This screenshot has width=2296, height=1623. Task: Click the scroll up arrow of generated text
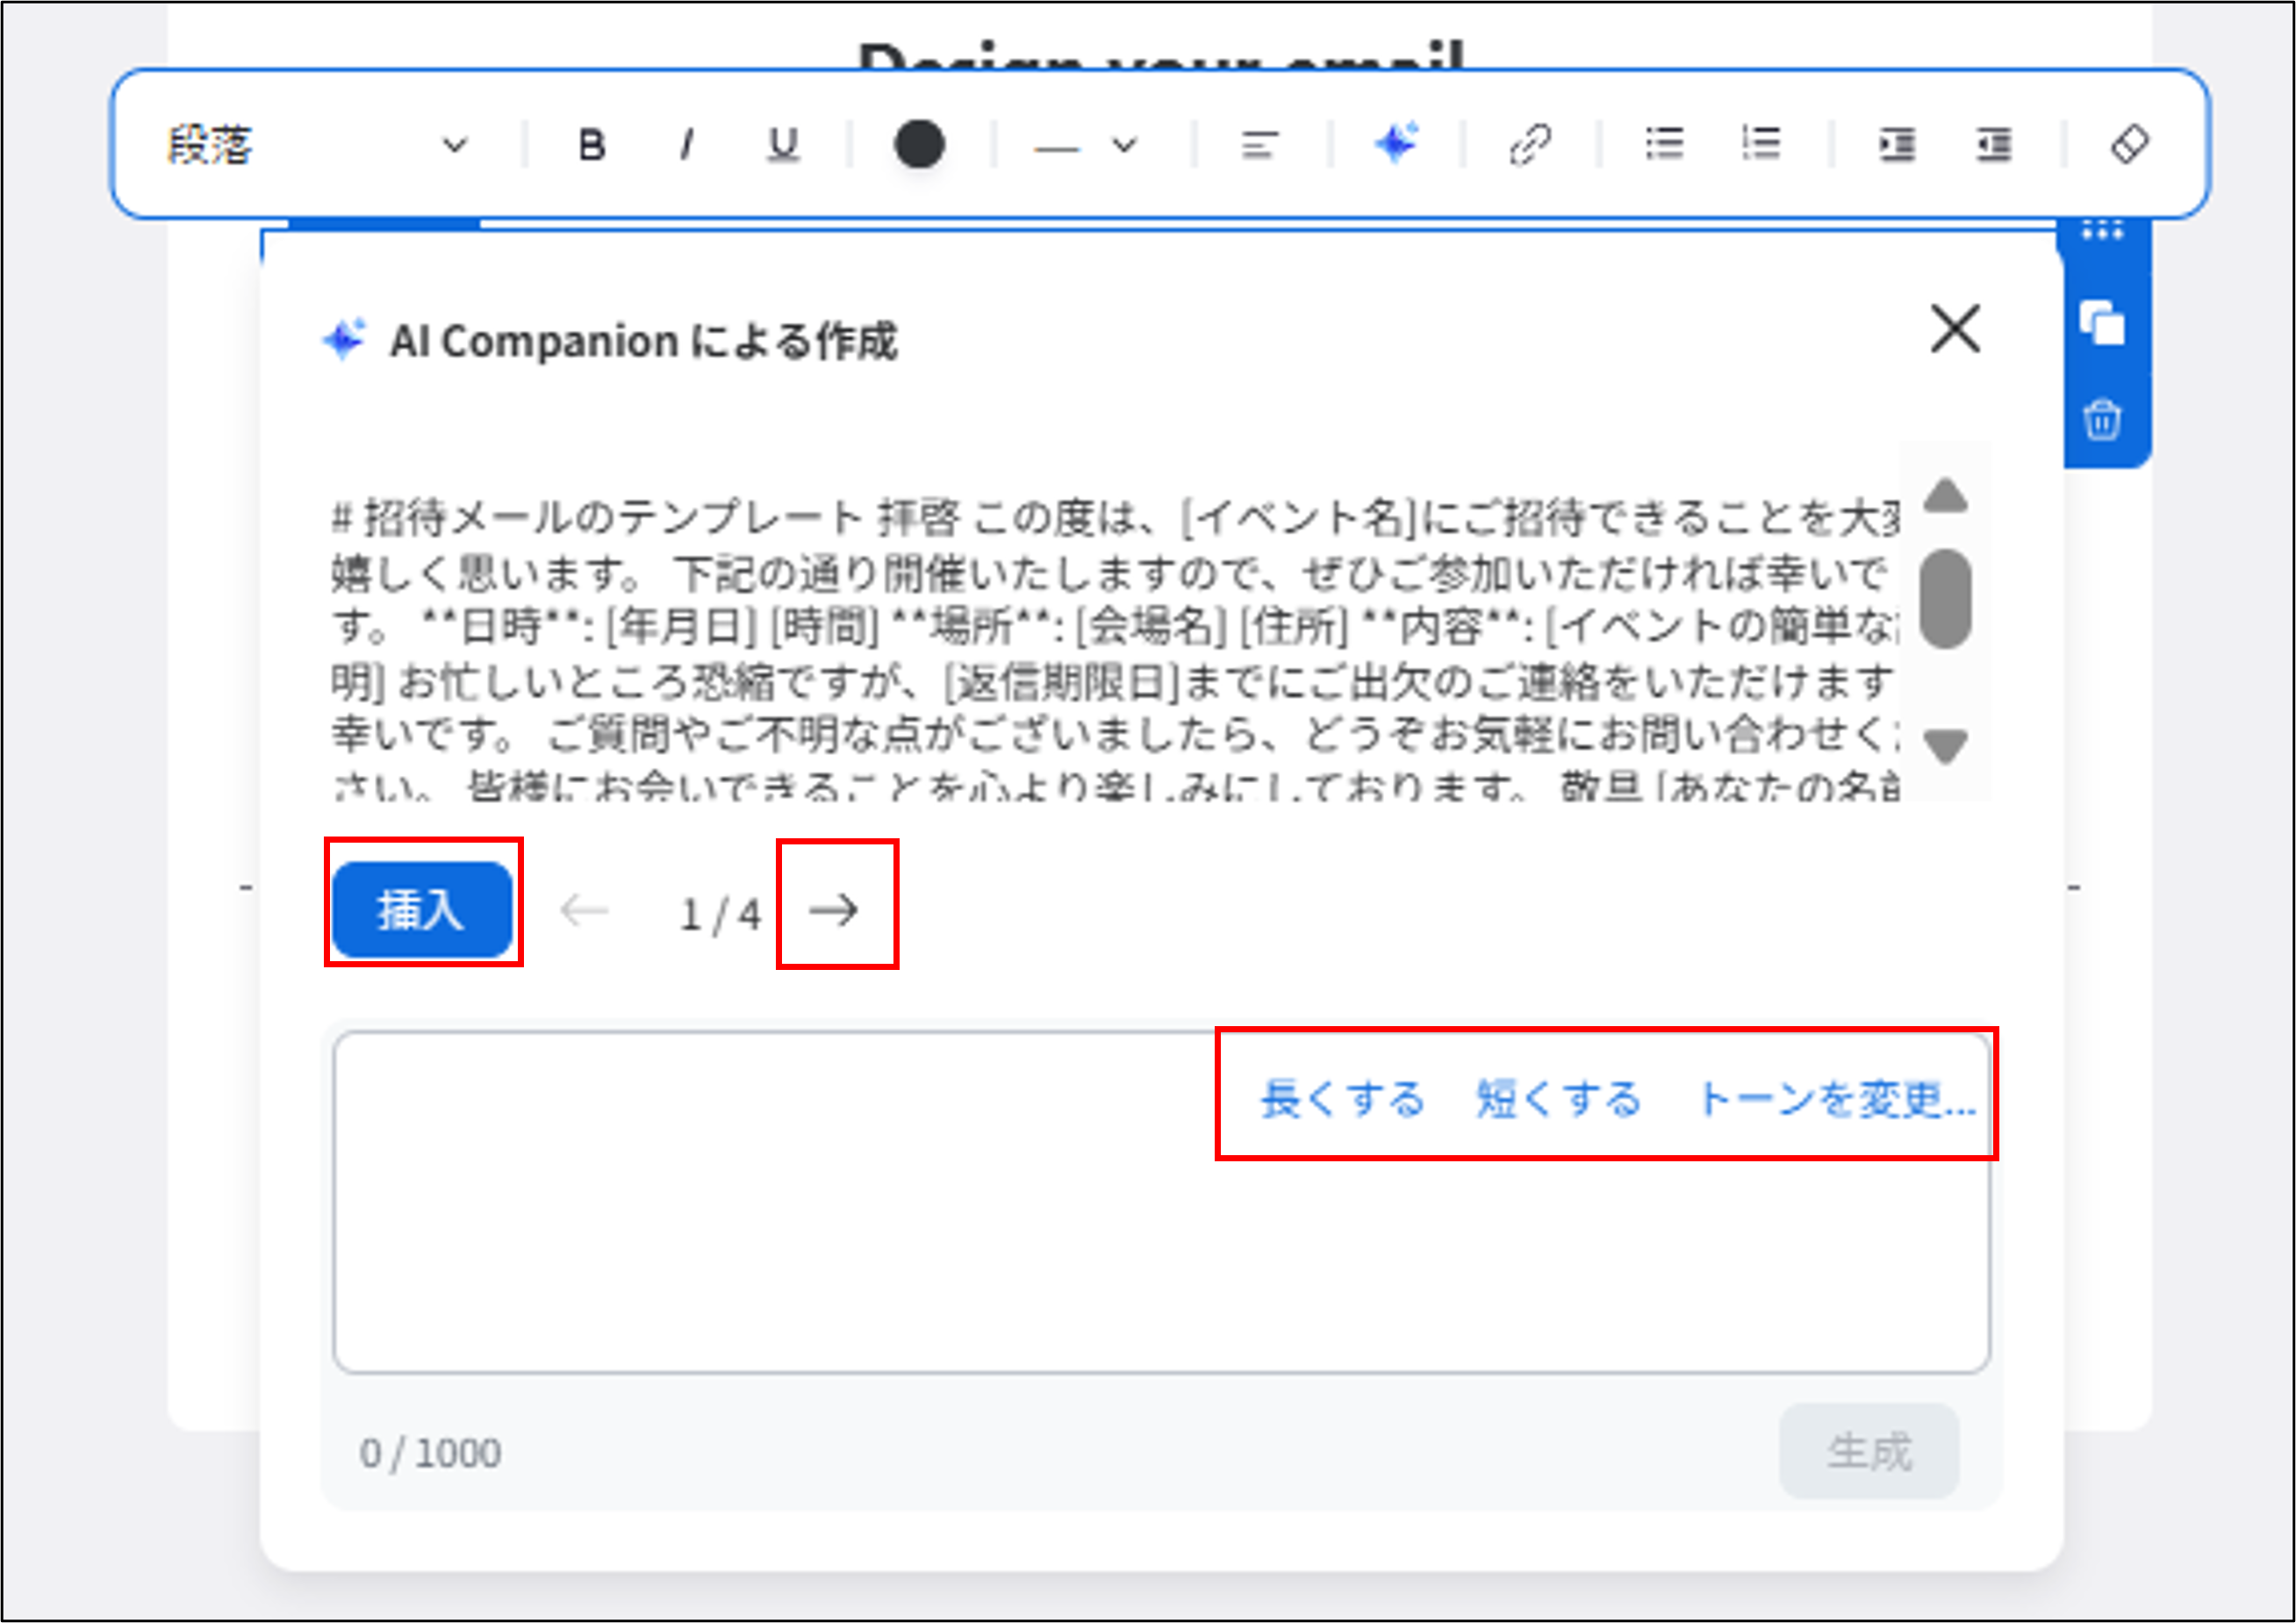(1947, 496)
